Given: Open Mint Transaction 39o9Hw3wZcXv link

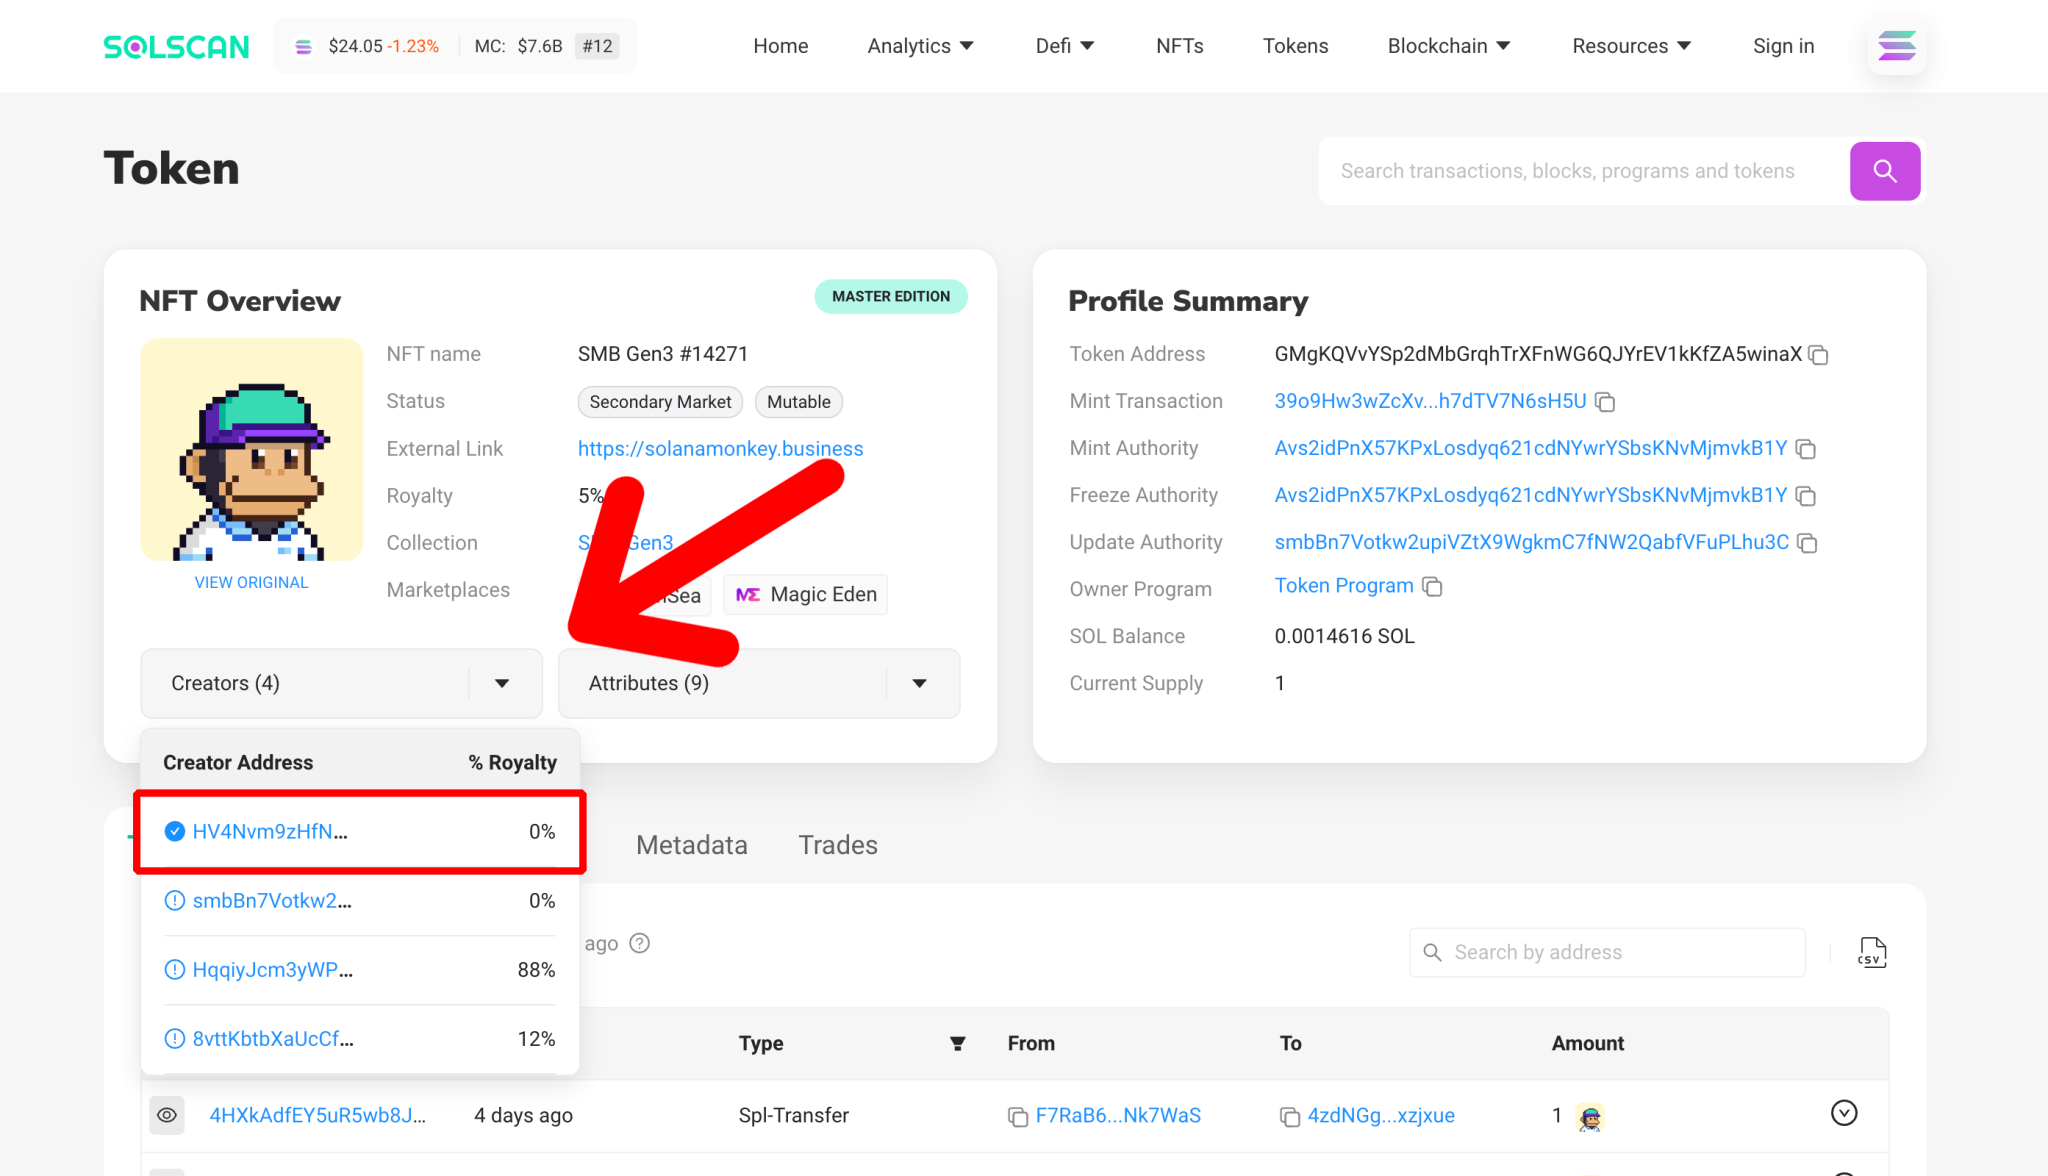Looking at the screenshot, I should coord(1430,401).
